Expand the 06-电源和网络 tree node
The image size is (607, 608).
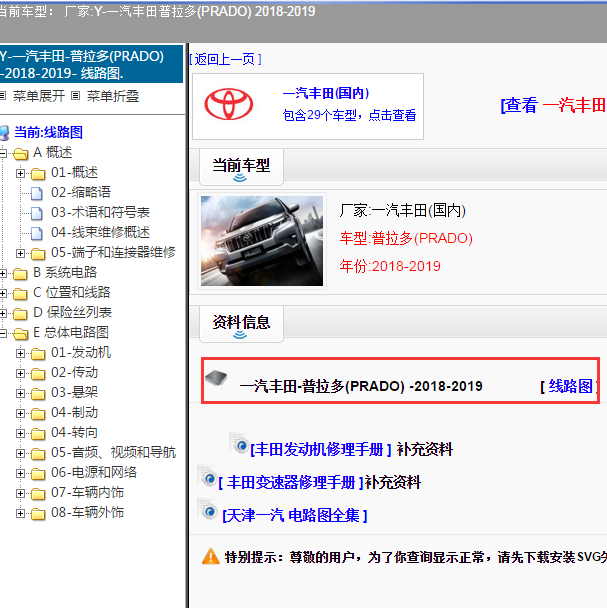pyautogui.click(x=20, y=473)
